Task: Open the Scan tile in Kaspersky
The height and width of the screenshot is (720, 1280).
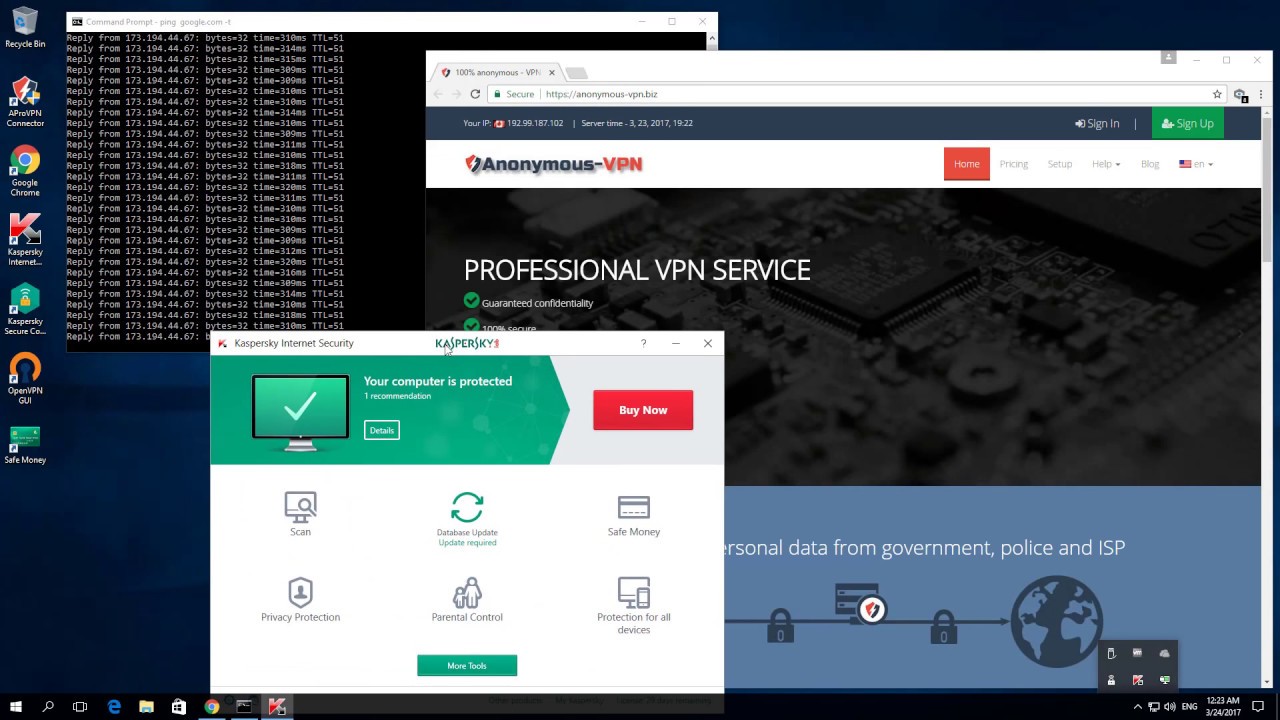Action: 300,514
